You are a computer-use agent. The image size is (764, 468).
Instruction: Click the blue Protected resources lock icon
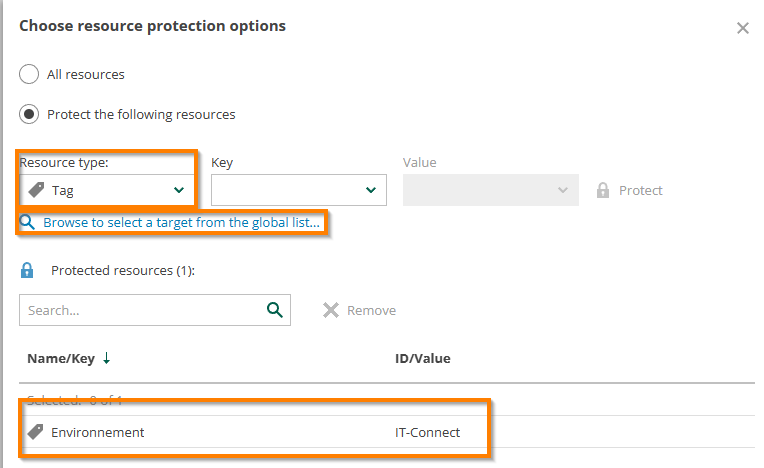(x=28, y=270)
